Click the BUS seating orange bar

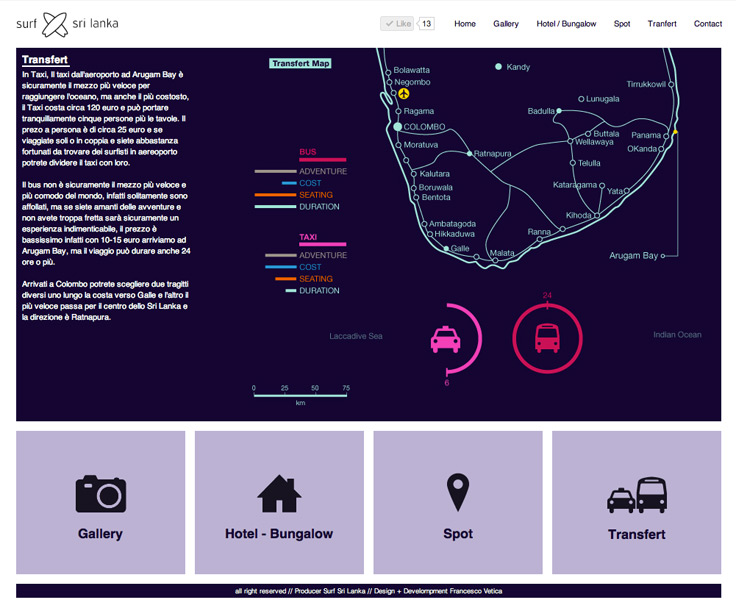pyautogui.click(x=276, y=195)
